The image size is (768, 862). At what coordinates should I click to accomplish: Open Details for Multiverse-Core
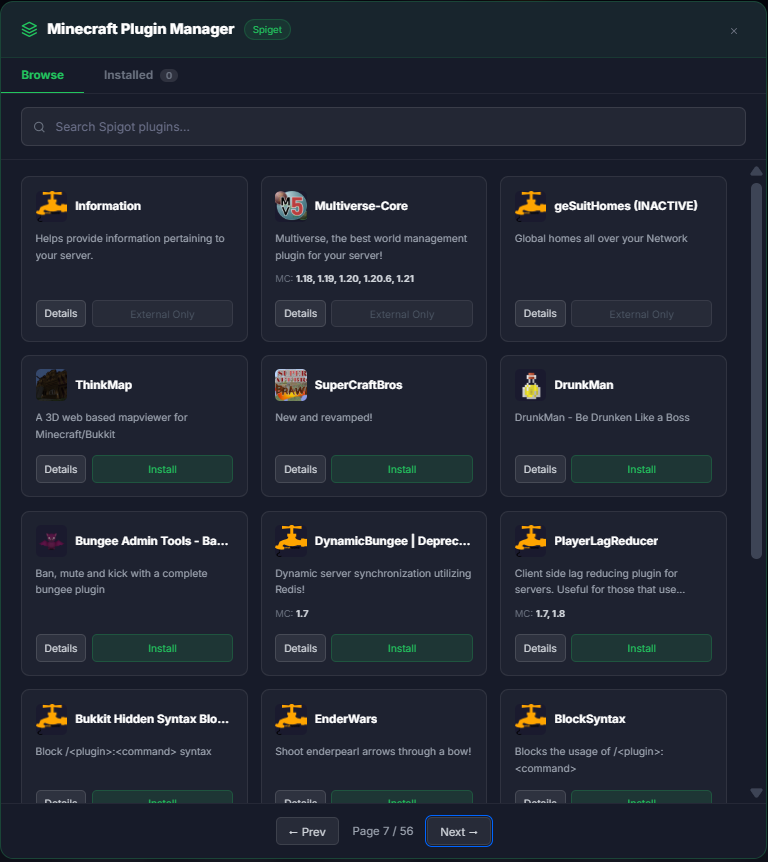click(300, 314)
